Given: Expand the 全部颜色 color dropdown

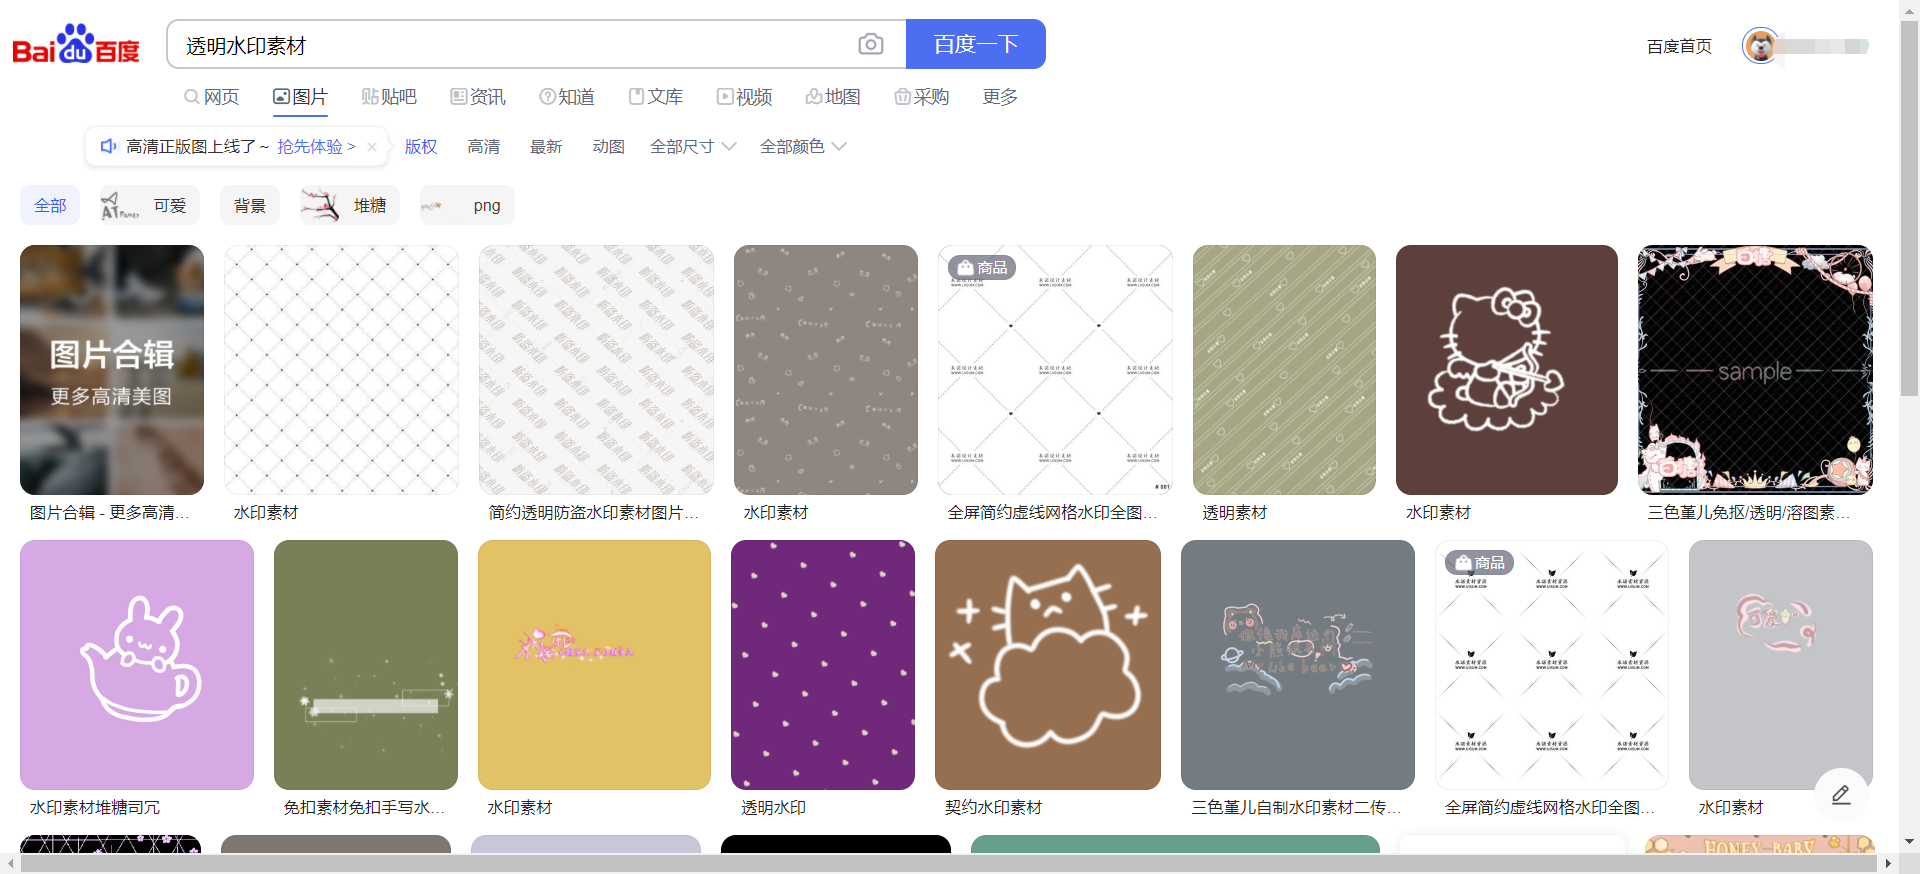Looking at the screenshot, I should 802,147.
